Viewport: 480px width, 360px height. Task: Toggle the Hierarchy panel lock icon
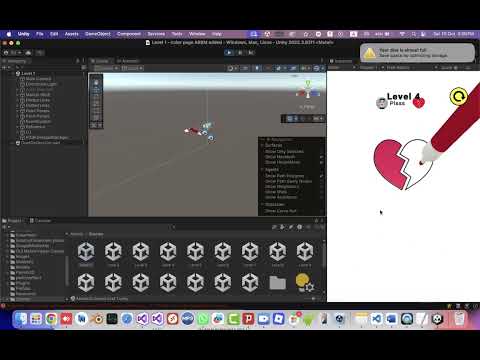click(x=77, y=61)
